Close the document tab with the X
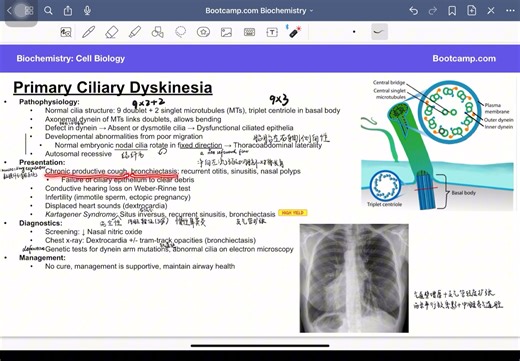The image size is (520, 361). (x=491, y=11)
